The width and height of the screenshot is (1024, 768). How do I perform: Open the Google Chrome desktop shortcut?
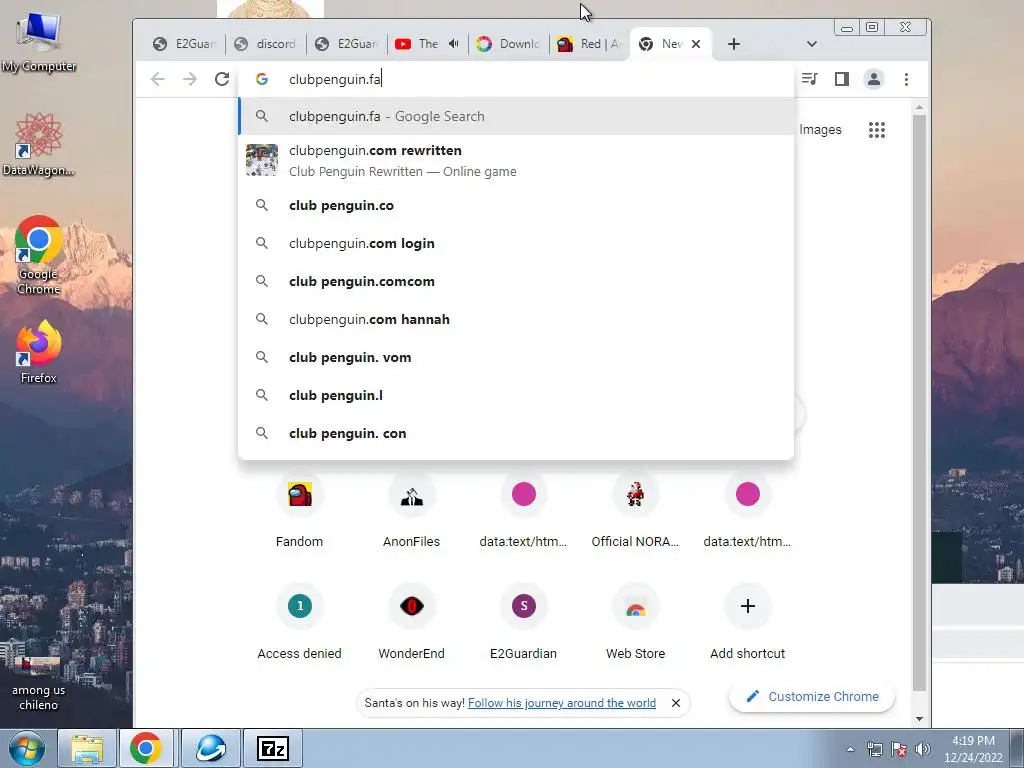pos(39,255)
